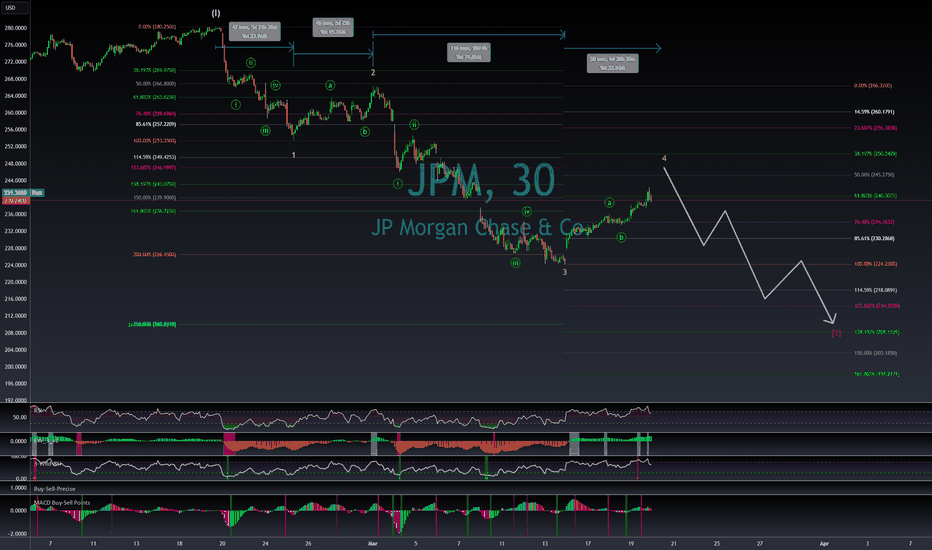932x550 pixels.
Task: Click the circled 'b' label before the wave 2 peak
Action: [x=364, y=132]
